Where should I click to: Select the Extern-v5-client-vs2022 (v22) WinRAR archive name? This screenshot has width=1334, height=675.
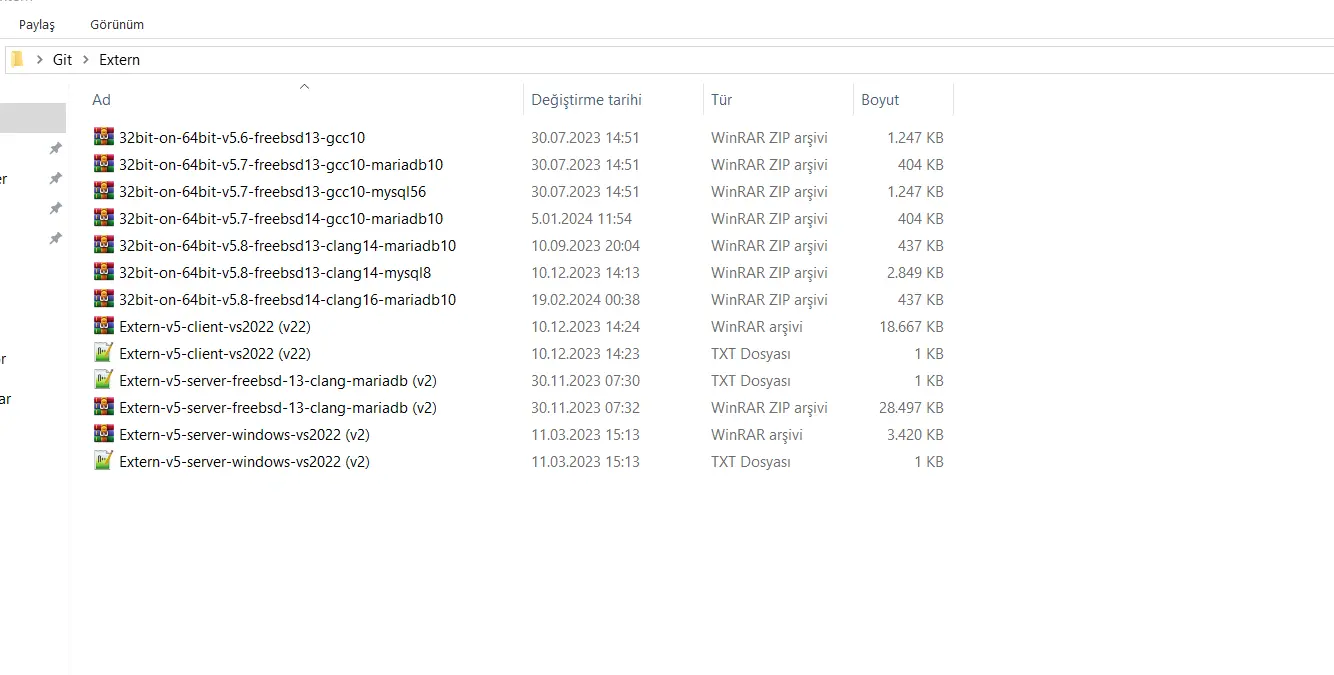(215, 327)
